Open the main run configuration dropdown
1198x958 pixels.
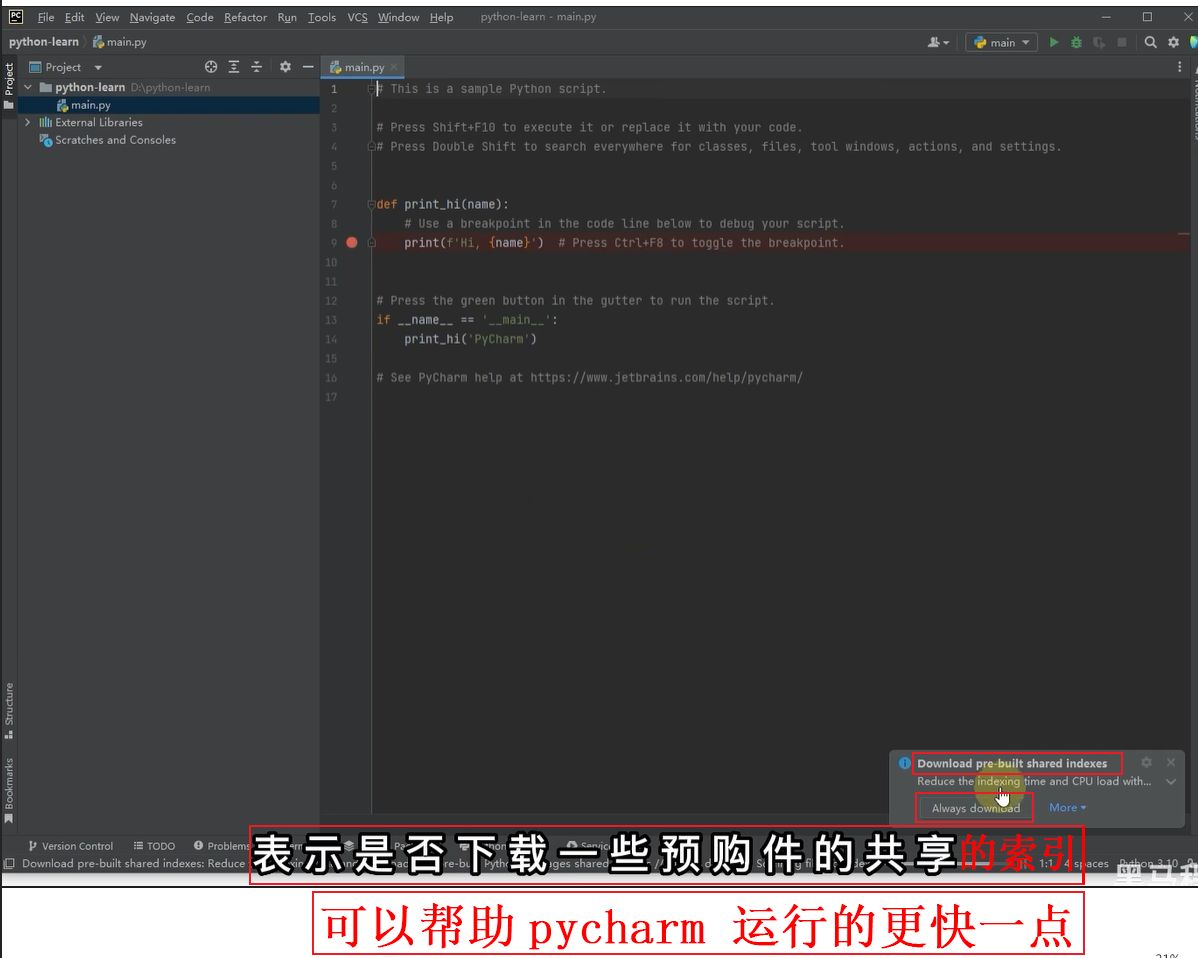click(x=1001, y=42)
